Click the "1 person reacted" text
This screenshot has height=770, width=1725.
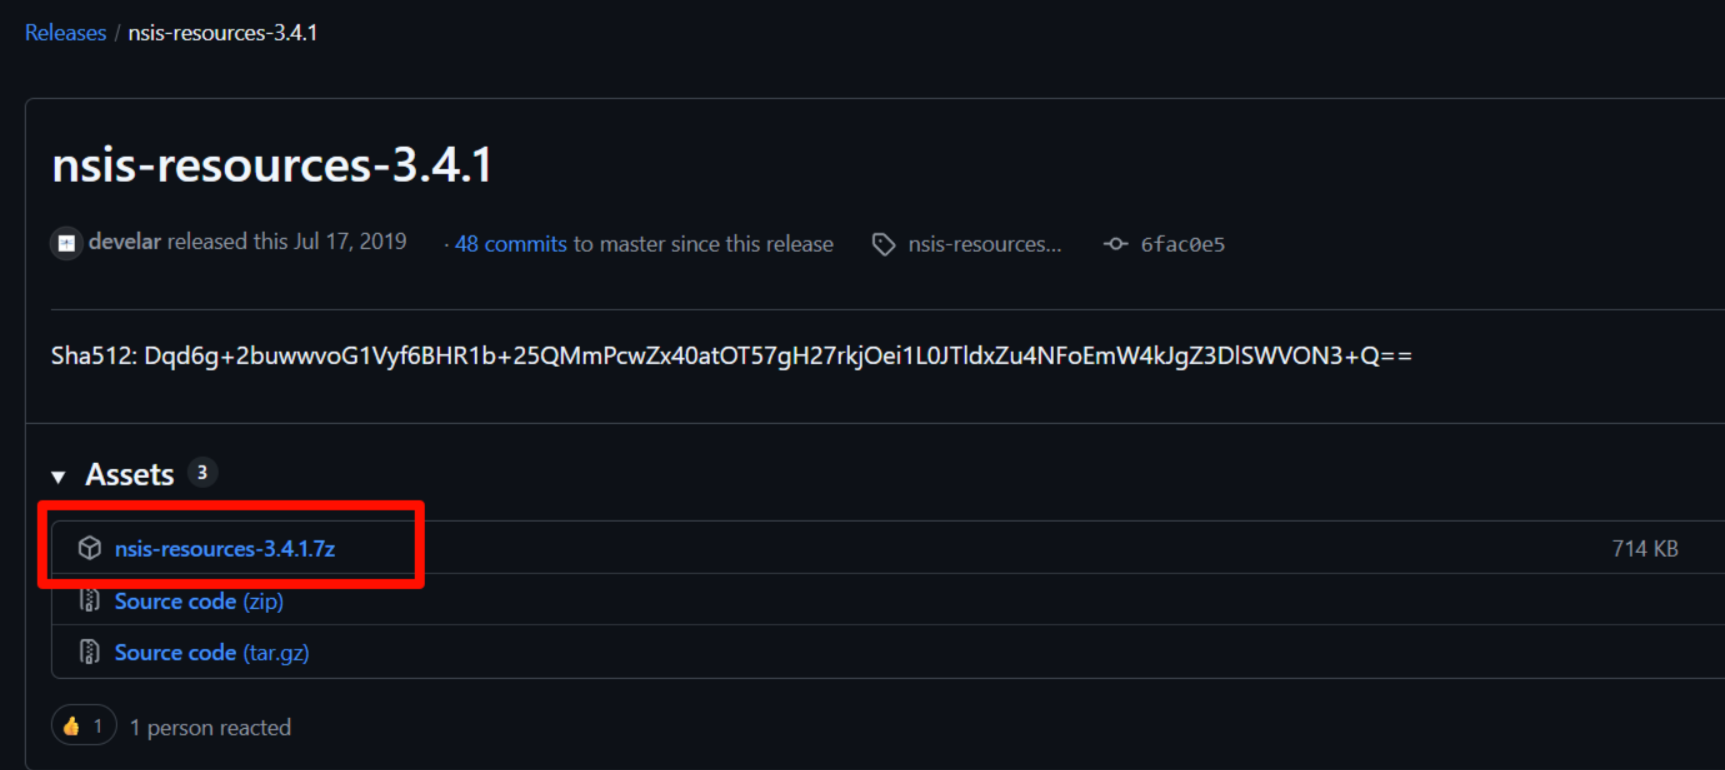tap(210, 727)
